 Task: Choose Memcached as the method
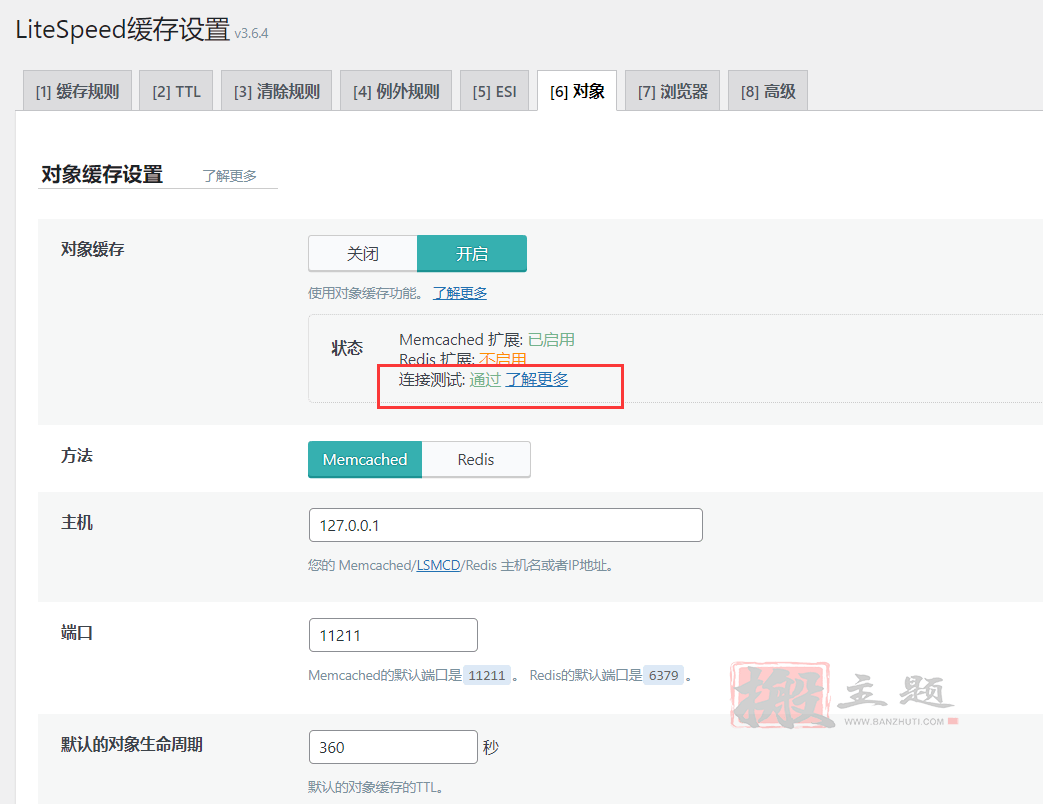[x=365, y=460]
